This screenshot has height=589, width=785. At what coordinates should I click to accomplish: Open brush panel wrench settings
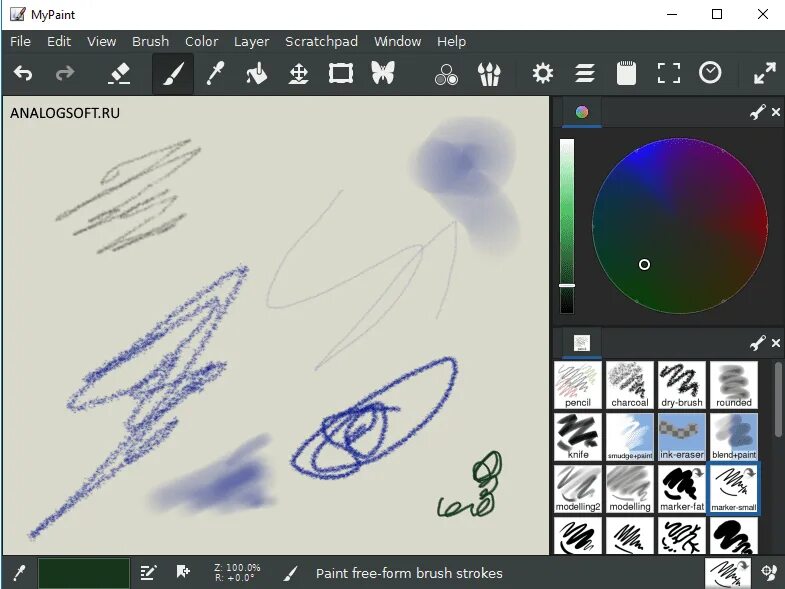click(757, 344)
